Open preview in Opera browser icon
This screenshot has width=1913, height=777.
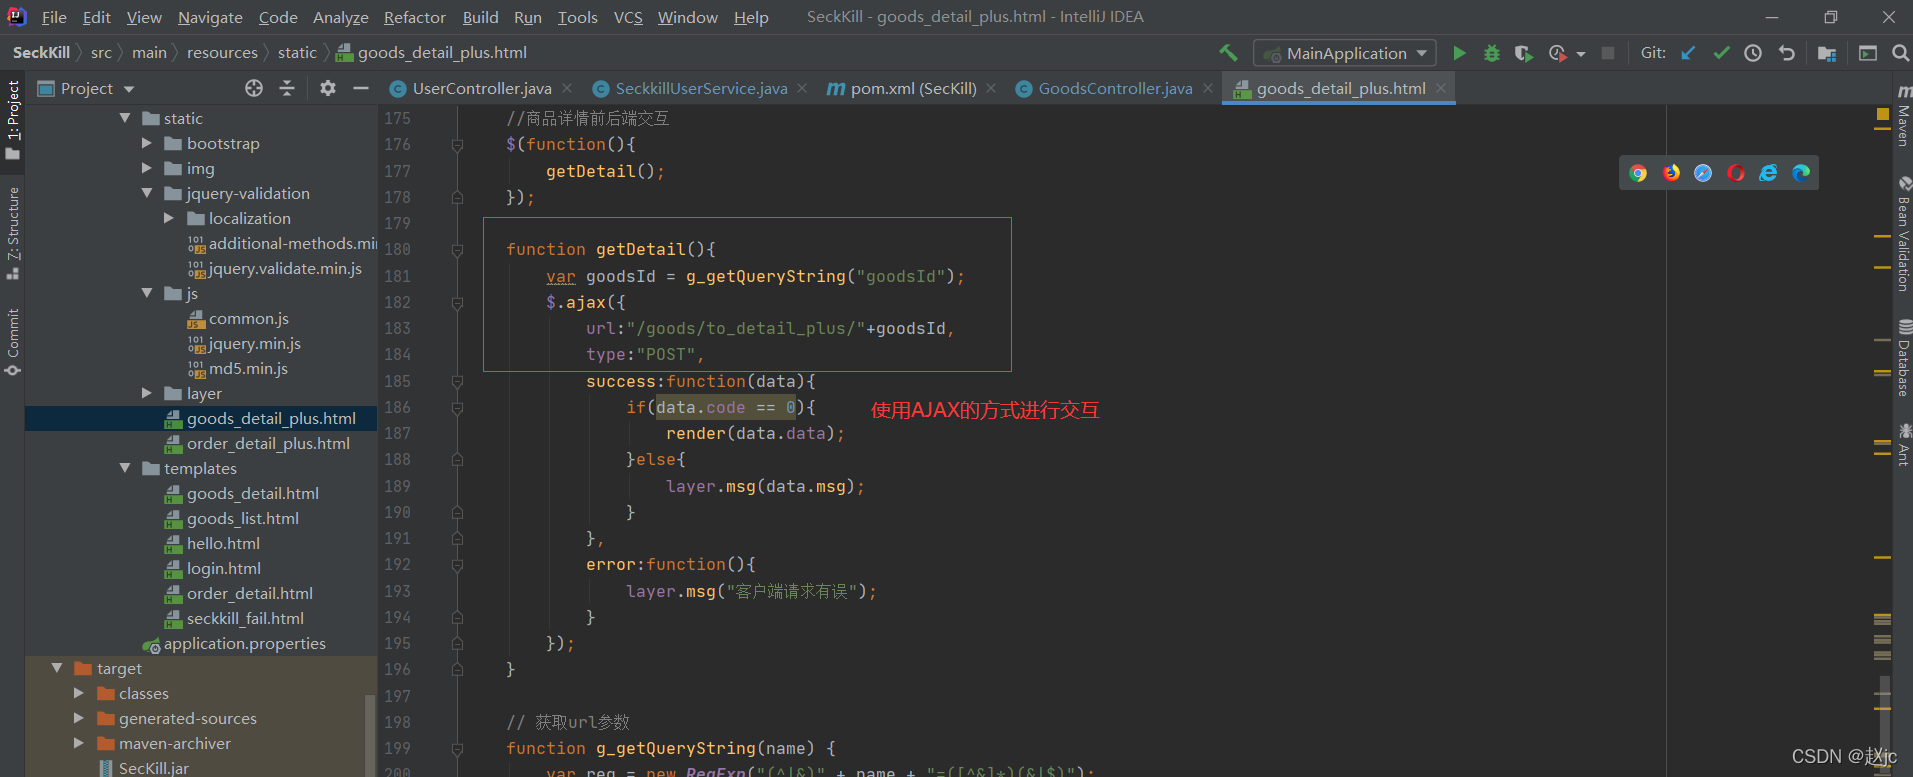1736,173
